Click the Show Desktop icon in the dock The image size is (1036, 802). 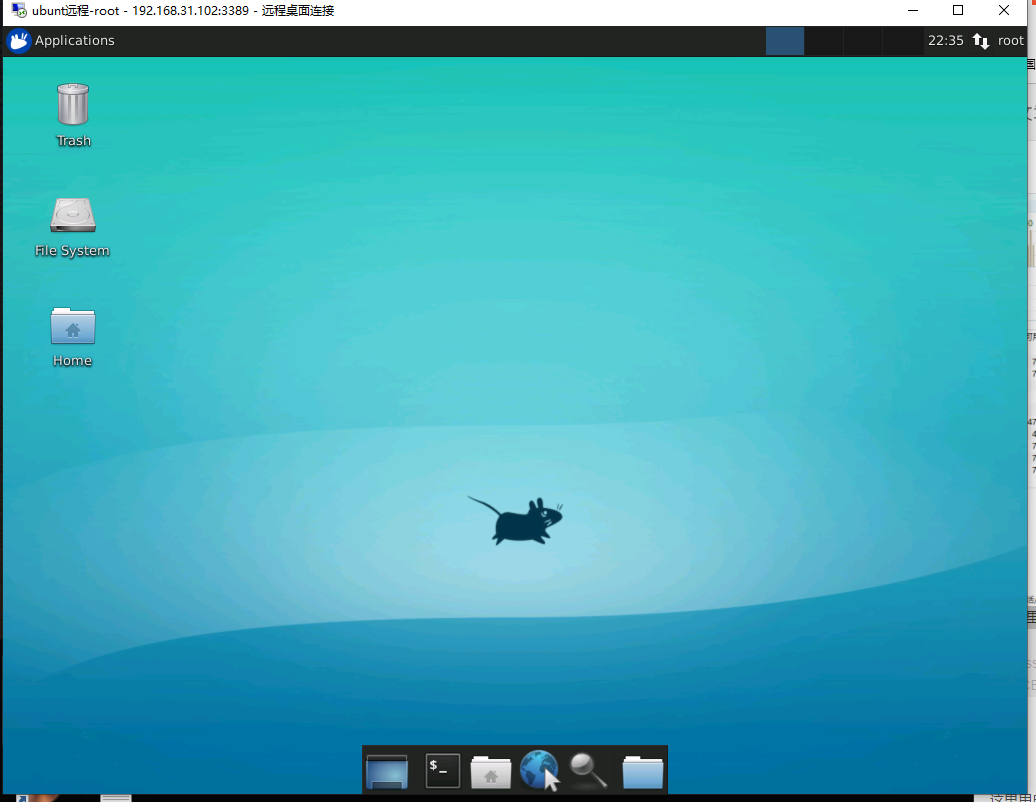pyautogui.click(x=387, y=770)
